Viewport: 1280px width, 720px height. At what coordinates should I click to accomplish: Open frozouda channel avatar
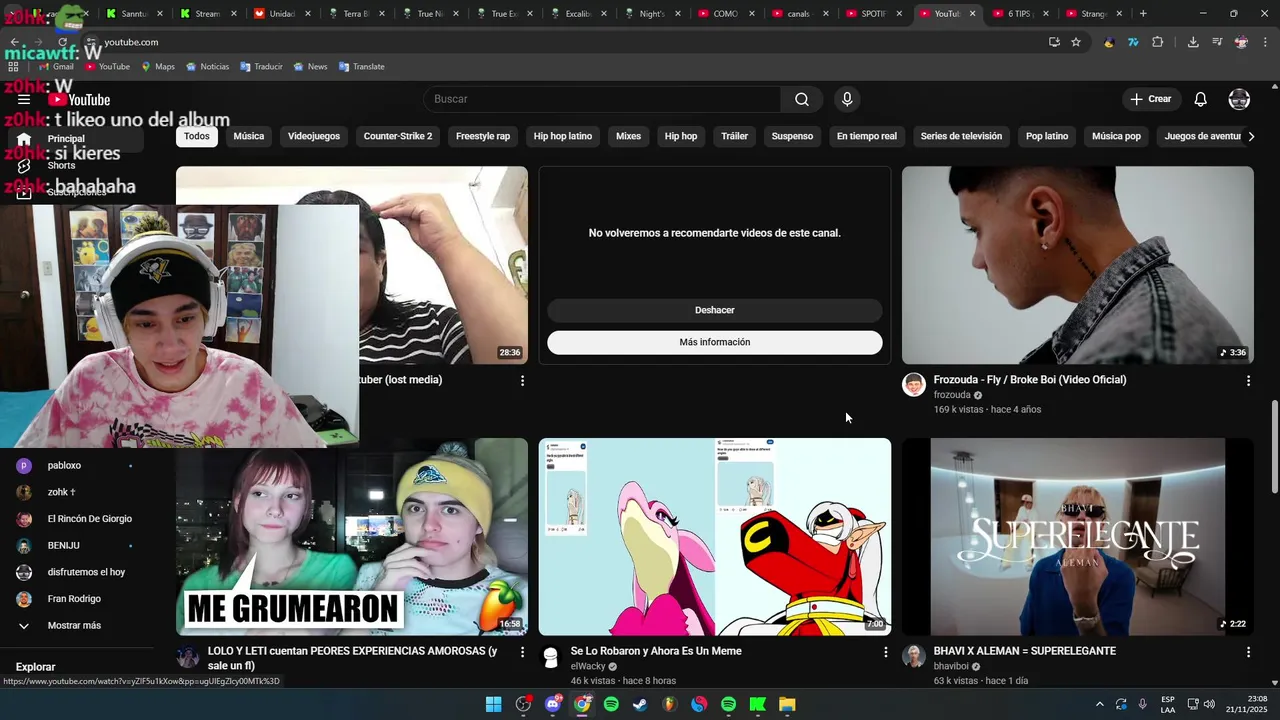pyautogui.click(x=914, y=385)
